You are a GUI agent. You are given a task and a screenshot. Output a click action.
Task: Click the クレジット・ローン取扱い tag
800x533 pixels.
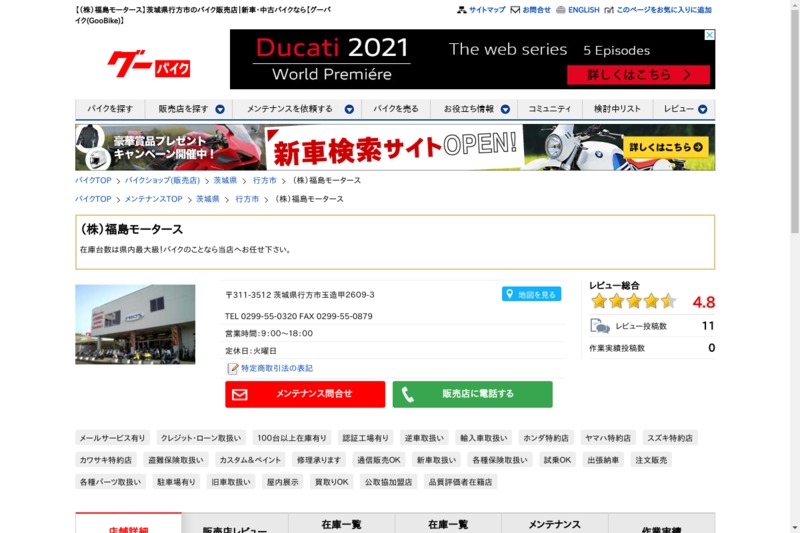click(x=201, y=438)
